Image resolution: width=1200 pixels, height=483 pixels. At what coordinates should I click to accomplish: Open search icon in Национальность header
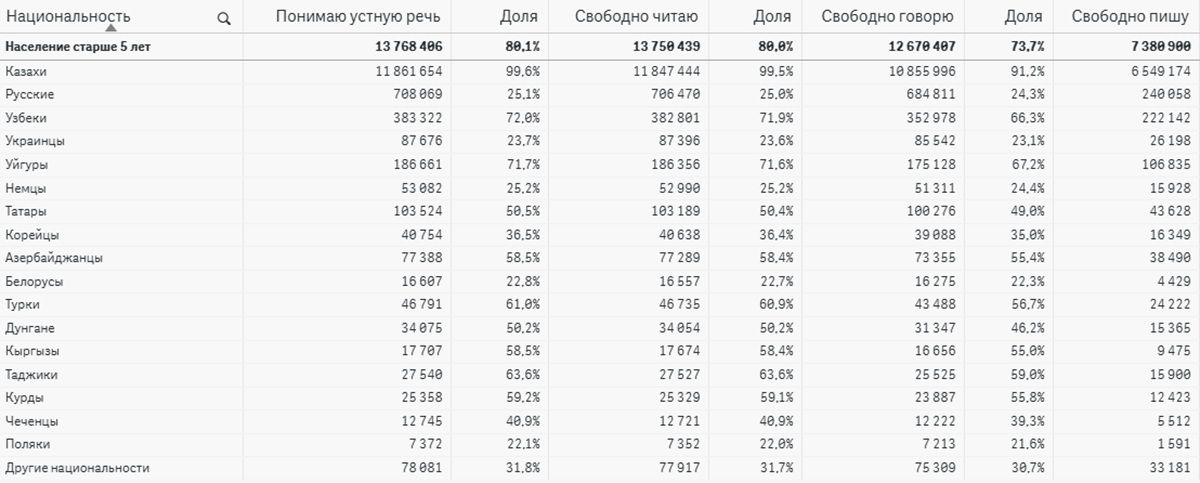coord(224,18)
